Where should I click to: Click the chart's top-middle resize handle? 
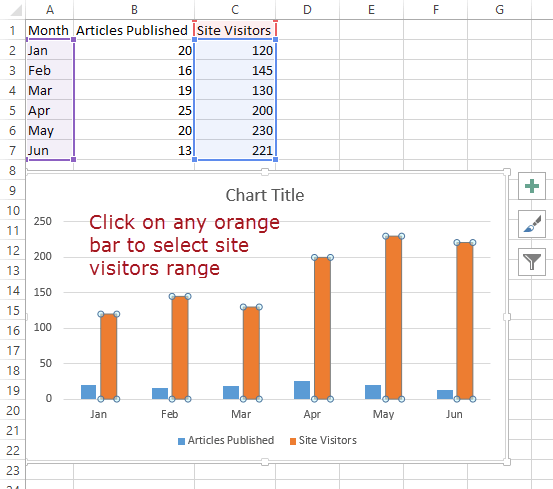click(x=265, y=172)
